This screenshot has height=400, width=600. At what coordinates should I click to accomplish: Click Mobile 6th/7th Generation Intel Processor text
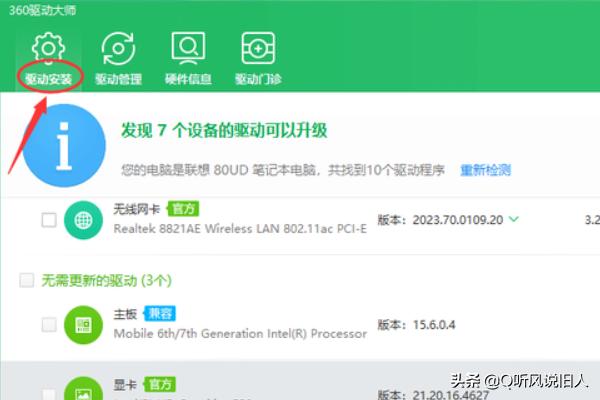(x=240, y=333)
